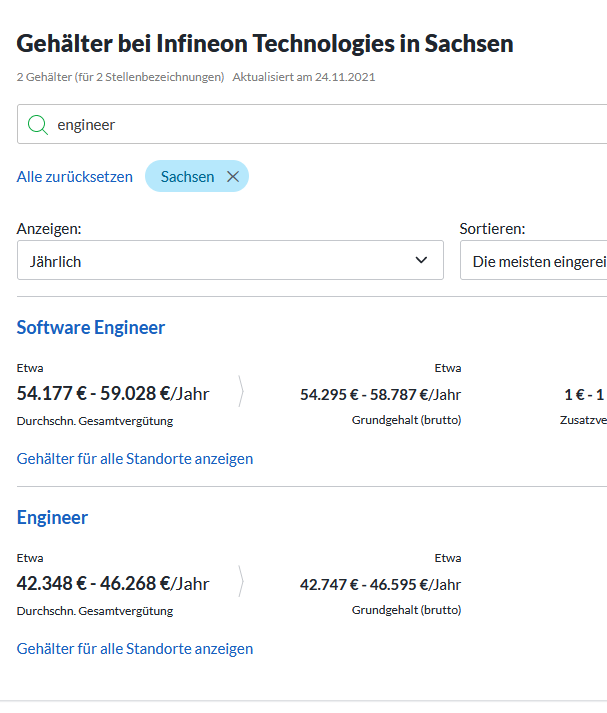Expand the Sortieren dropdown
Viewport: 607px width, 713px height.
click(535, 261)
